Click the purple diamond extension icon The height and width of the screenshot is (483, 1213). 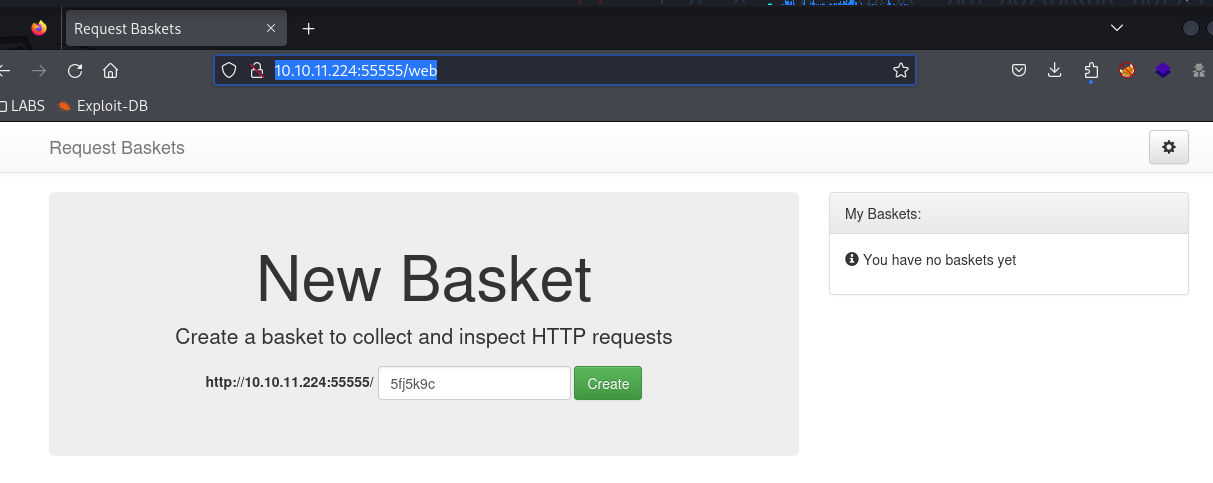click(x=1162, y=70)
